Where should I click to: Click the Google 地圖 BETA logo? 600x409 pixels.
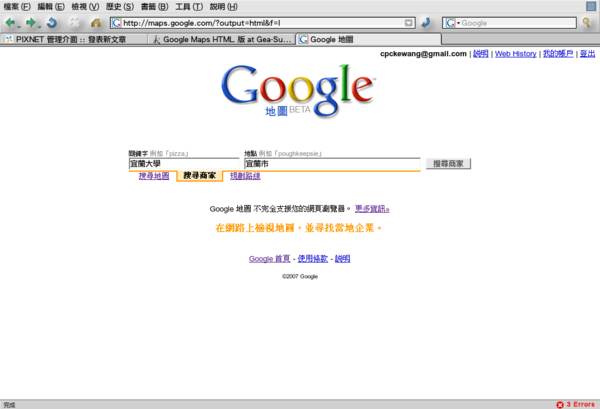click(298, 90)
